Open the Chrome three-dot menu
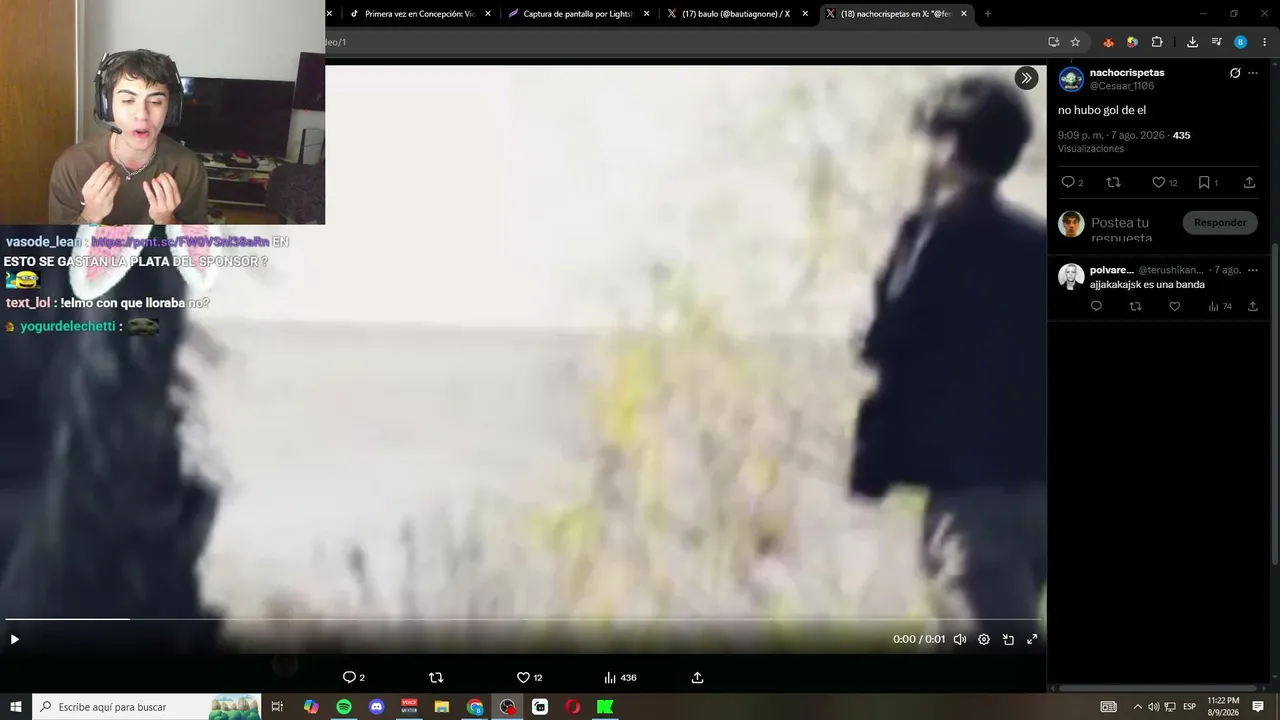1280x720 pixels. 1265,42
